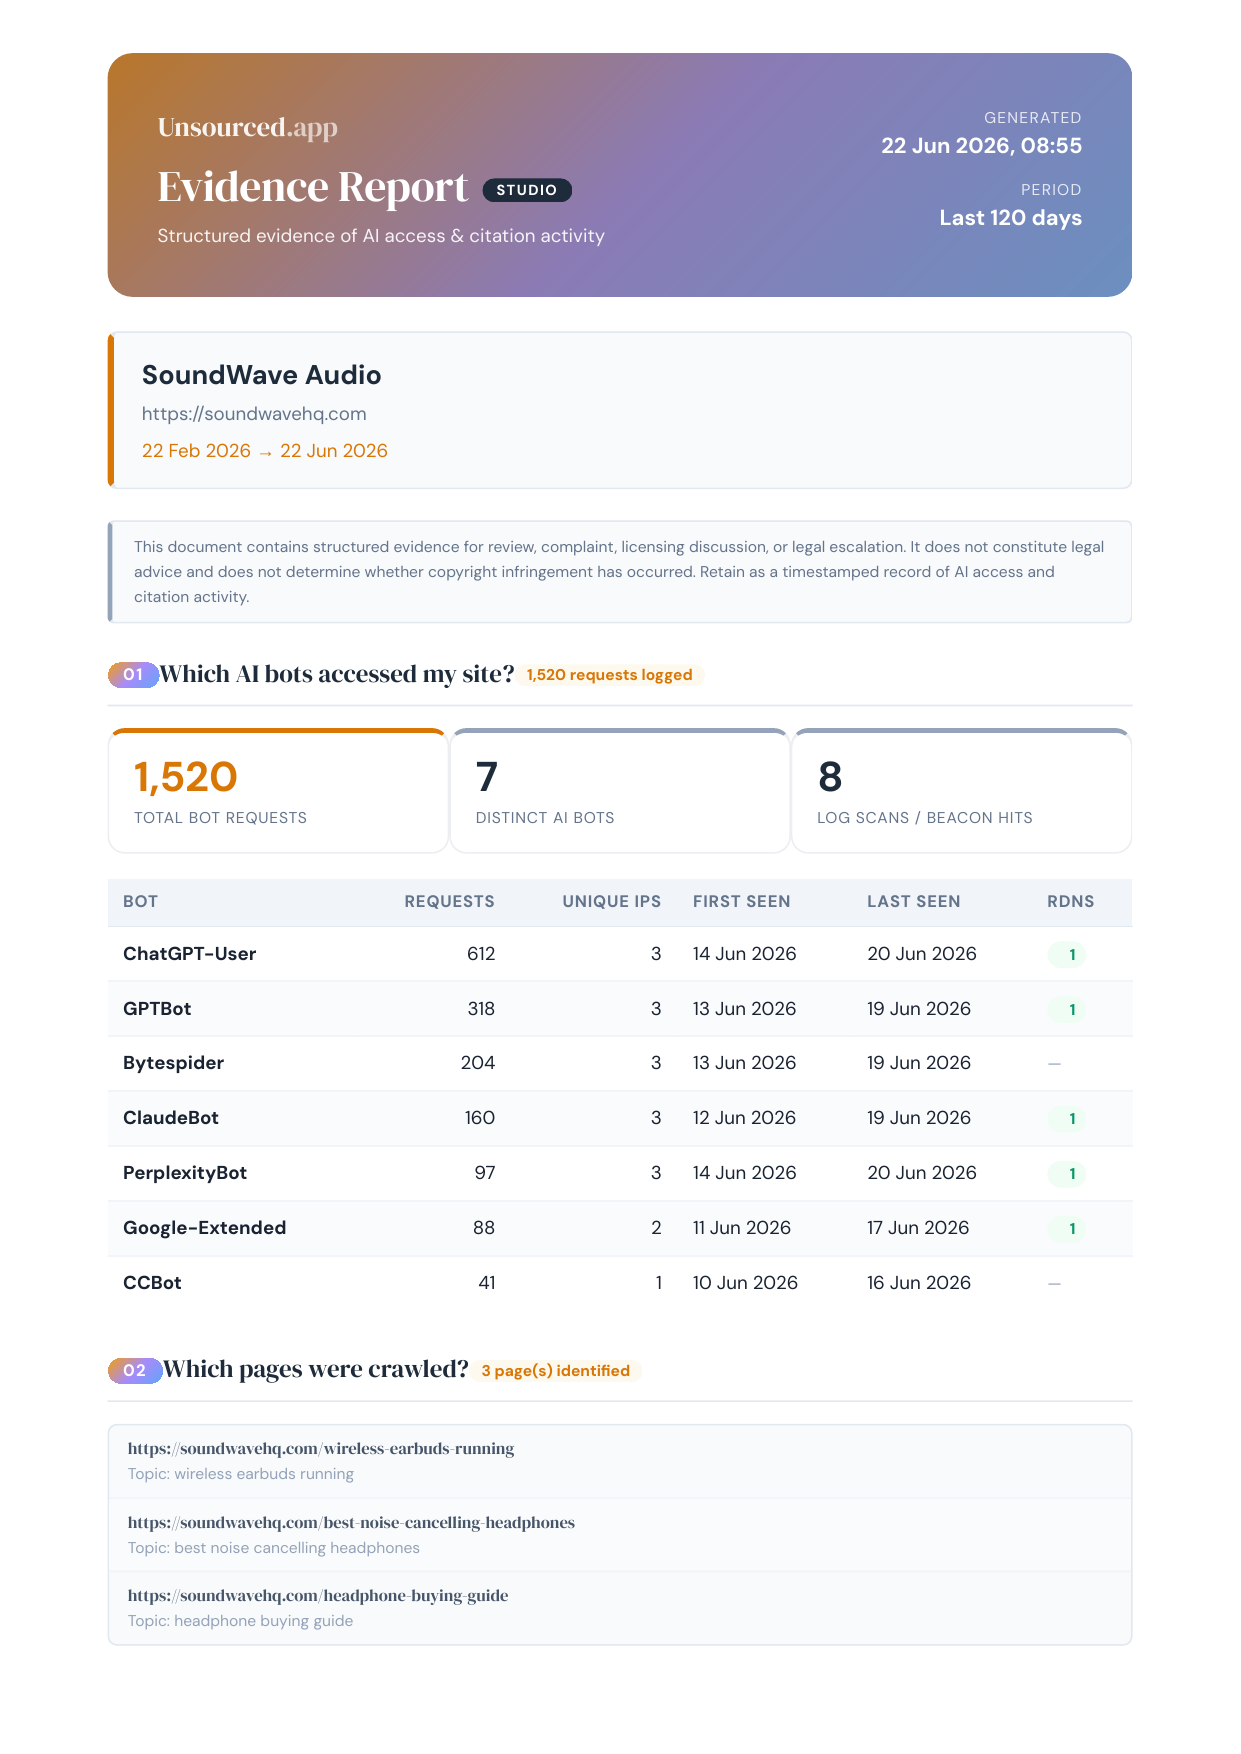Select the Total Bot Requests card
This screenshot has width=1241, height=1754.
[x=278, y=791]
